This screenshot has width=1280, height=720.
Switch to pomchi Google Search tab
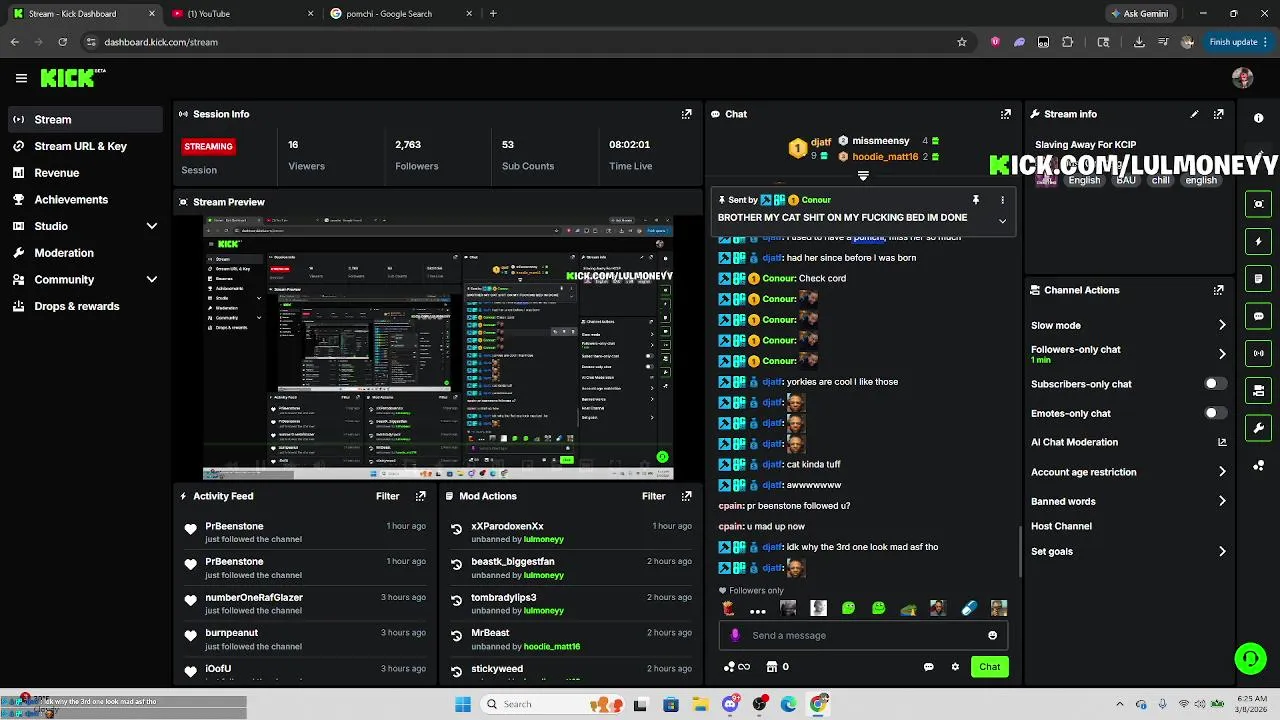point(400,14)
